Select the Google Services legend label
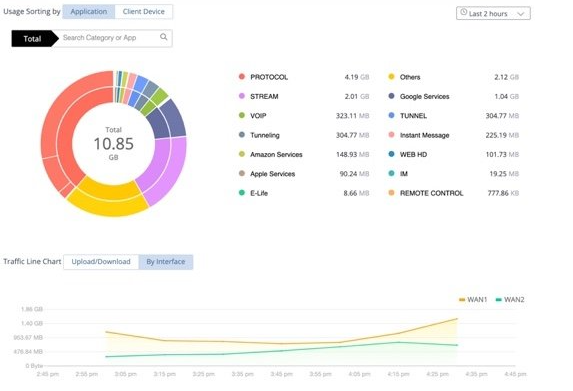Image resolution: width=573 pixels, height=391 pixels. pyautogui.click(x=425, y=96)
